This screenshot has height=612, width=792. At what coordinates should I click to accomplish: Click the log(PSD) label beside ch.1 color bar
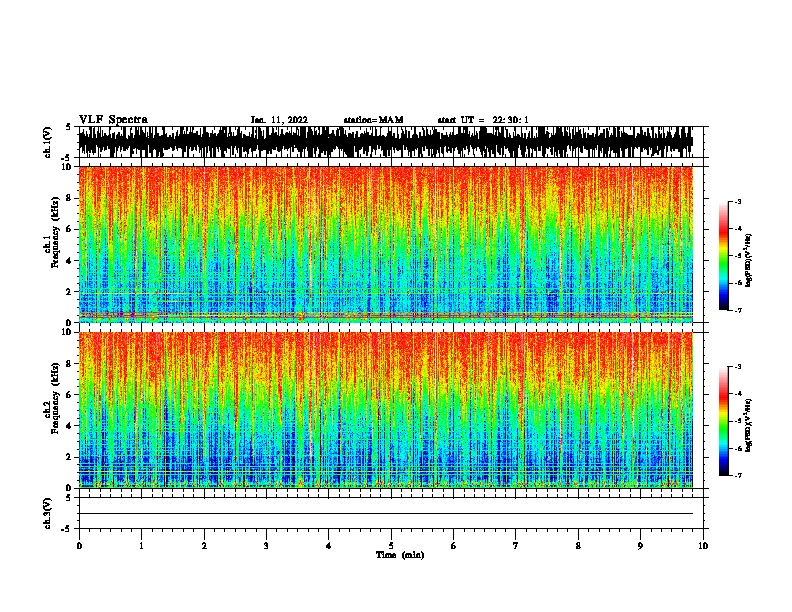[748, 260]
